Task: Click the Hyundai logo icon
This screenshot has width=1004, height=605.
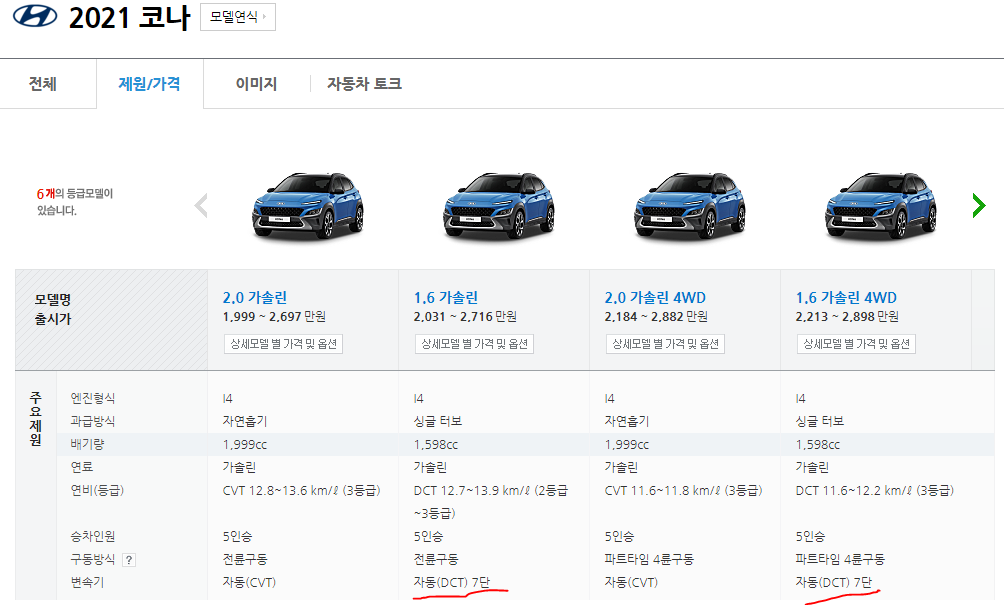Action: click(x=35, y=16)
